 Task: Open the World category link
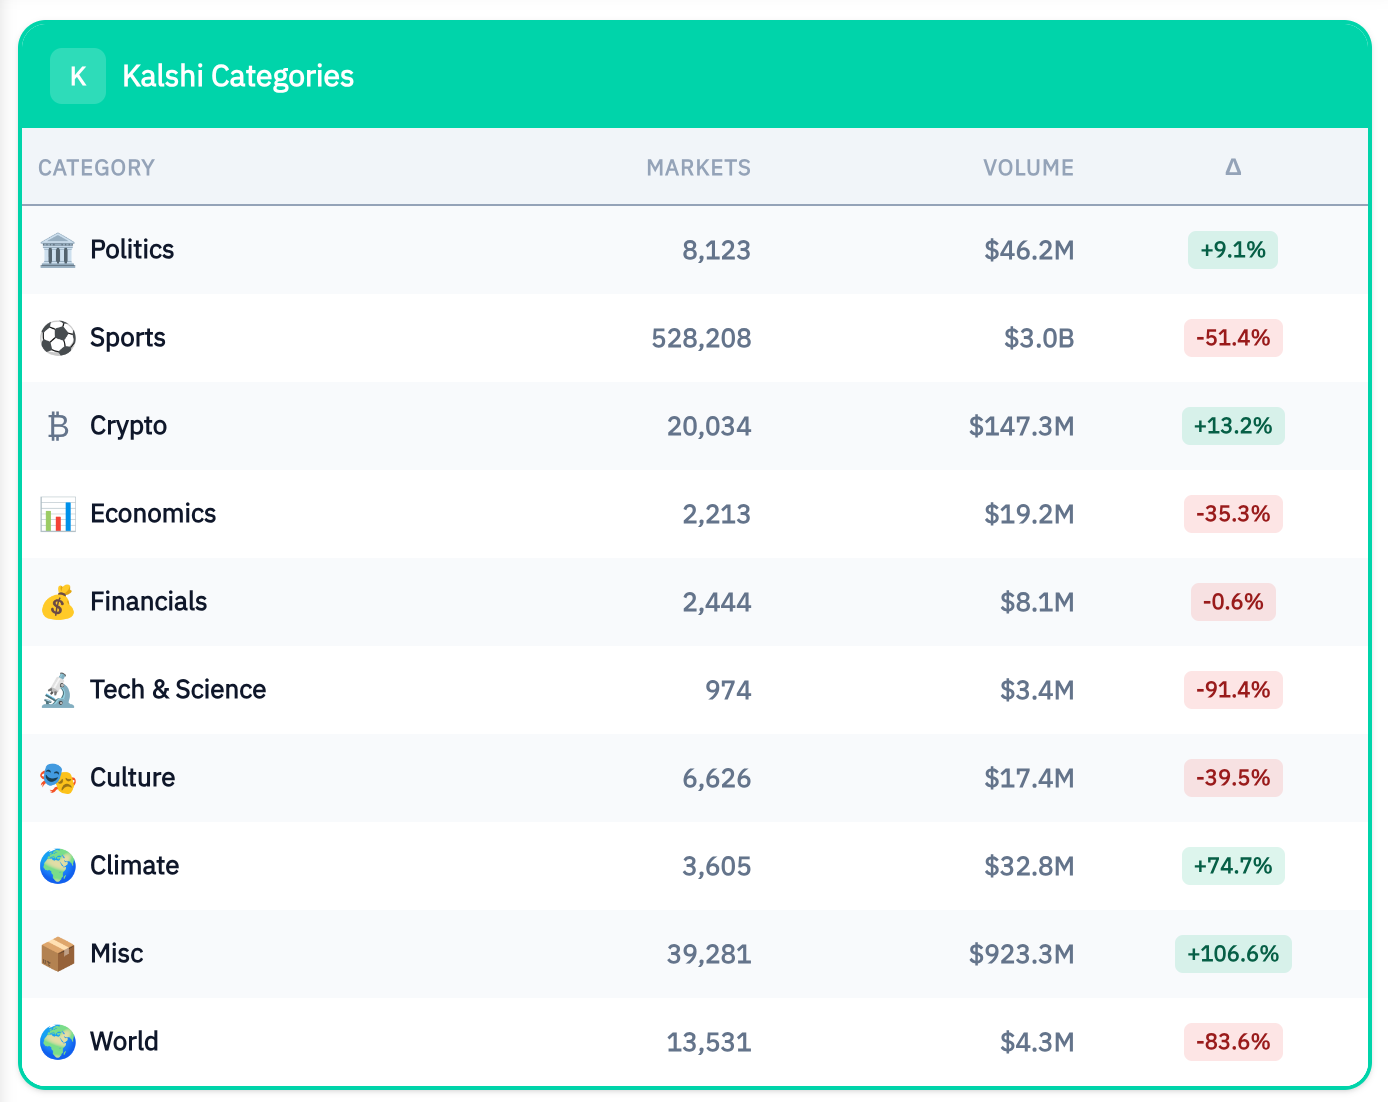[124, 1042]
